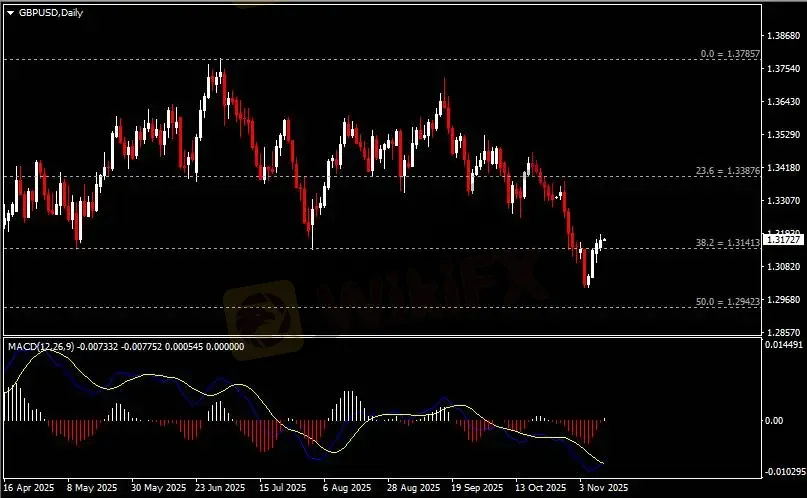Click the MACD -0.010295 axis minimum
This screenshot has width=807, height=498.
click(x=783, y=470)
